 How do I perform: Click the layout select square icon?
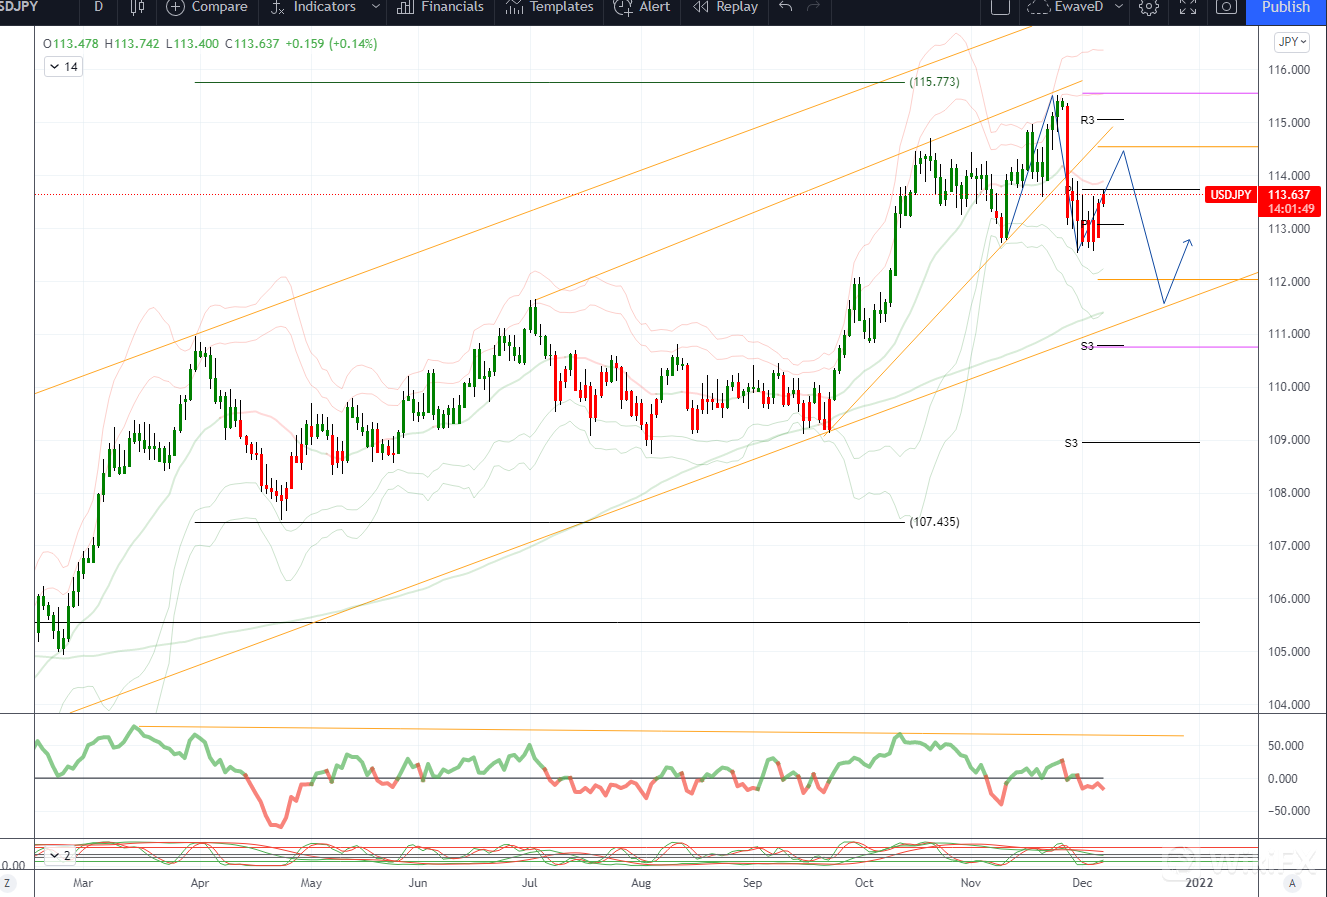1000,7
